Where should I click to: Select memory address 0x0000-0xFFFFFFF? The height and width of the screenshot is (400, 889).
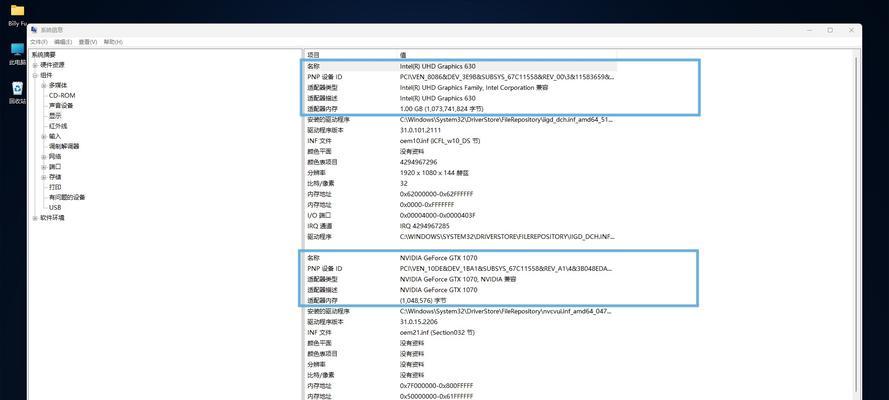click(x=427, y=205)
